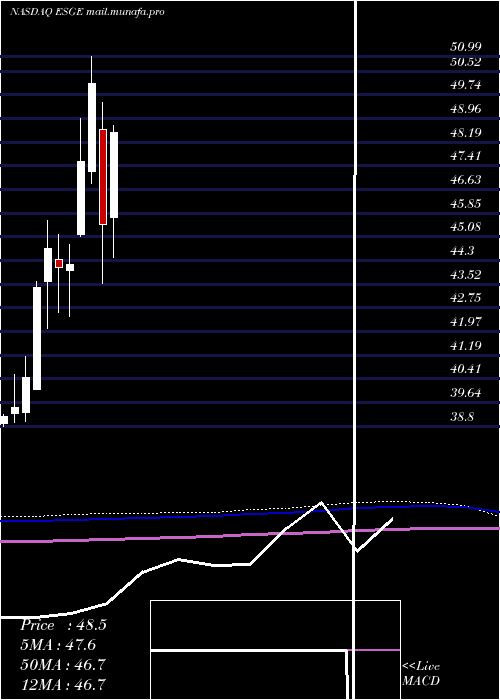
Task: Click the tallest white candlestick reaching 50.52
Action: [x=92, y=127]
